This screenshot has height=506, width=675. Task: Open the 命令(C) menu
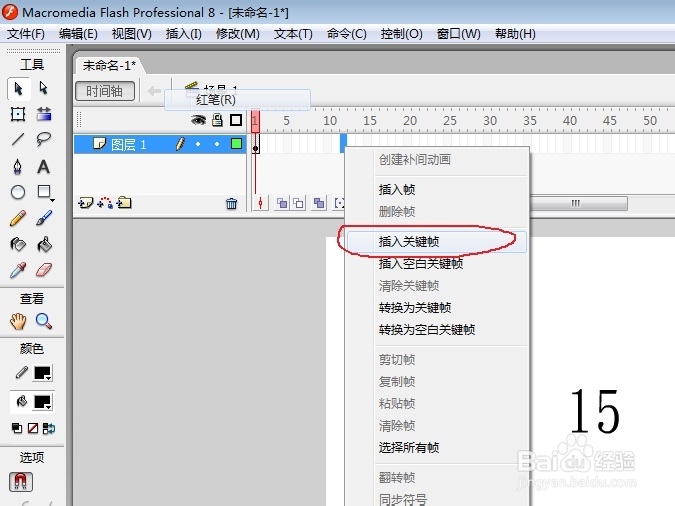347,34
